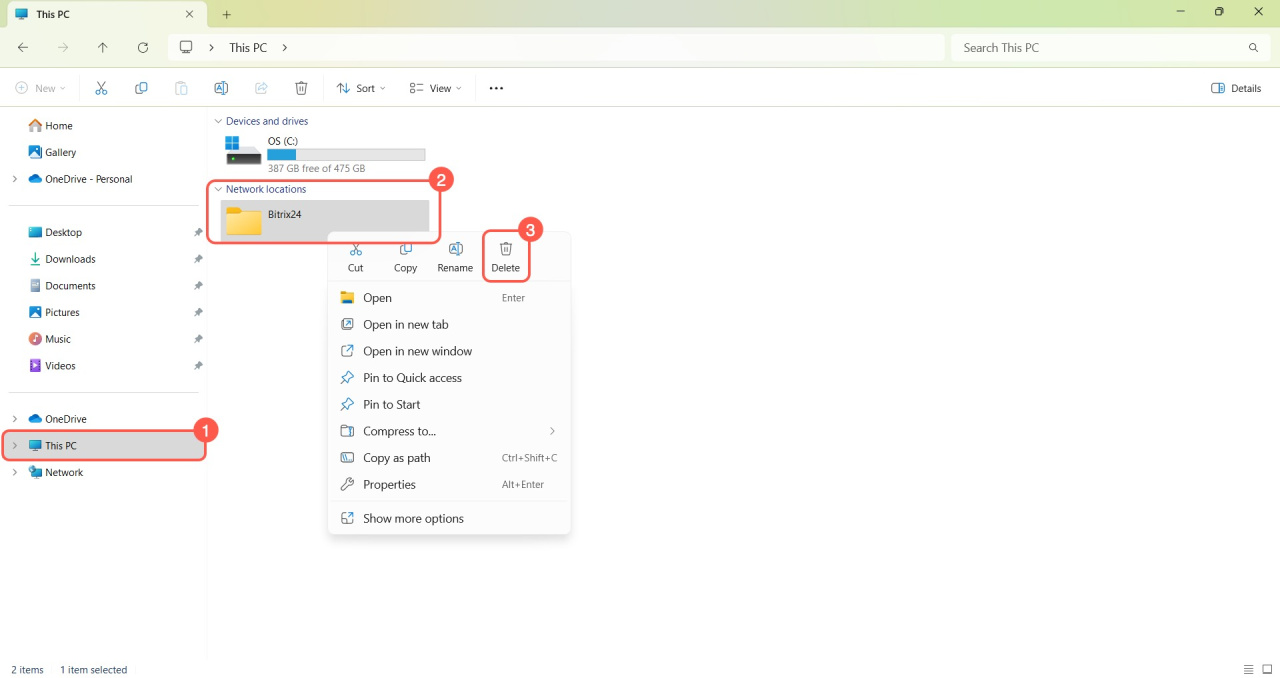Image resolution: width=1280 pixels, height=678 pixels.
Task: Select Properties from context menu
Action: [x=389, y=484]
